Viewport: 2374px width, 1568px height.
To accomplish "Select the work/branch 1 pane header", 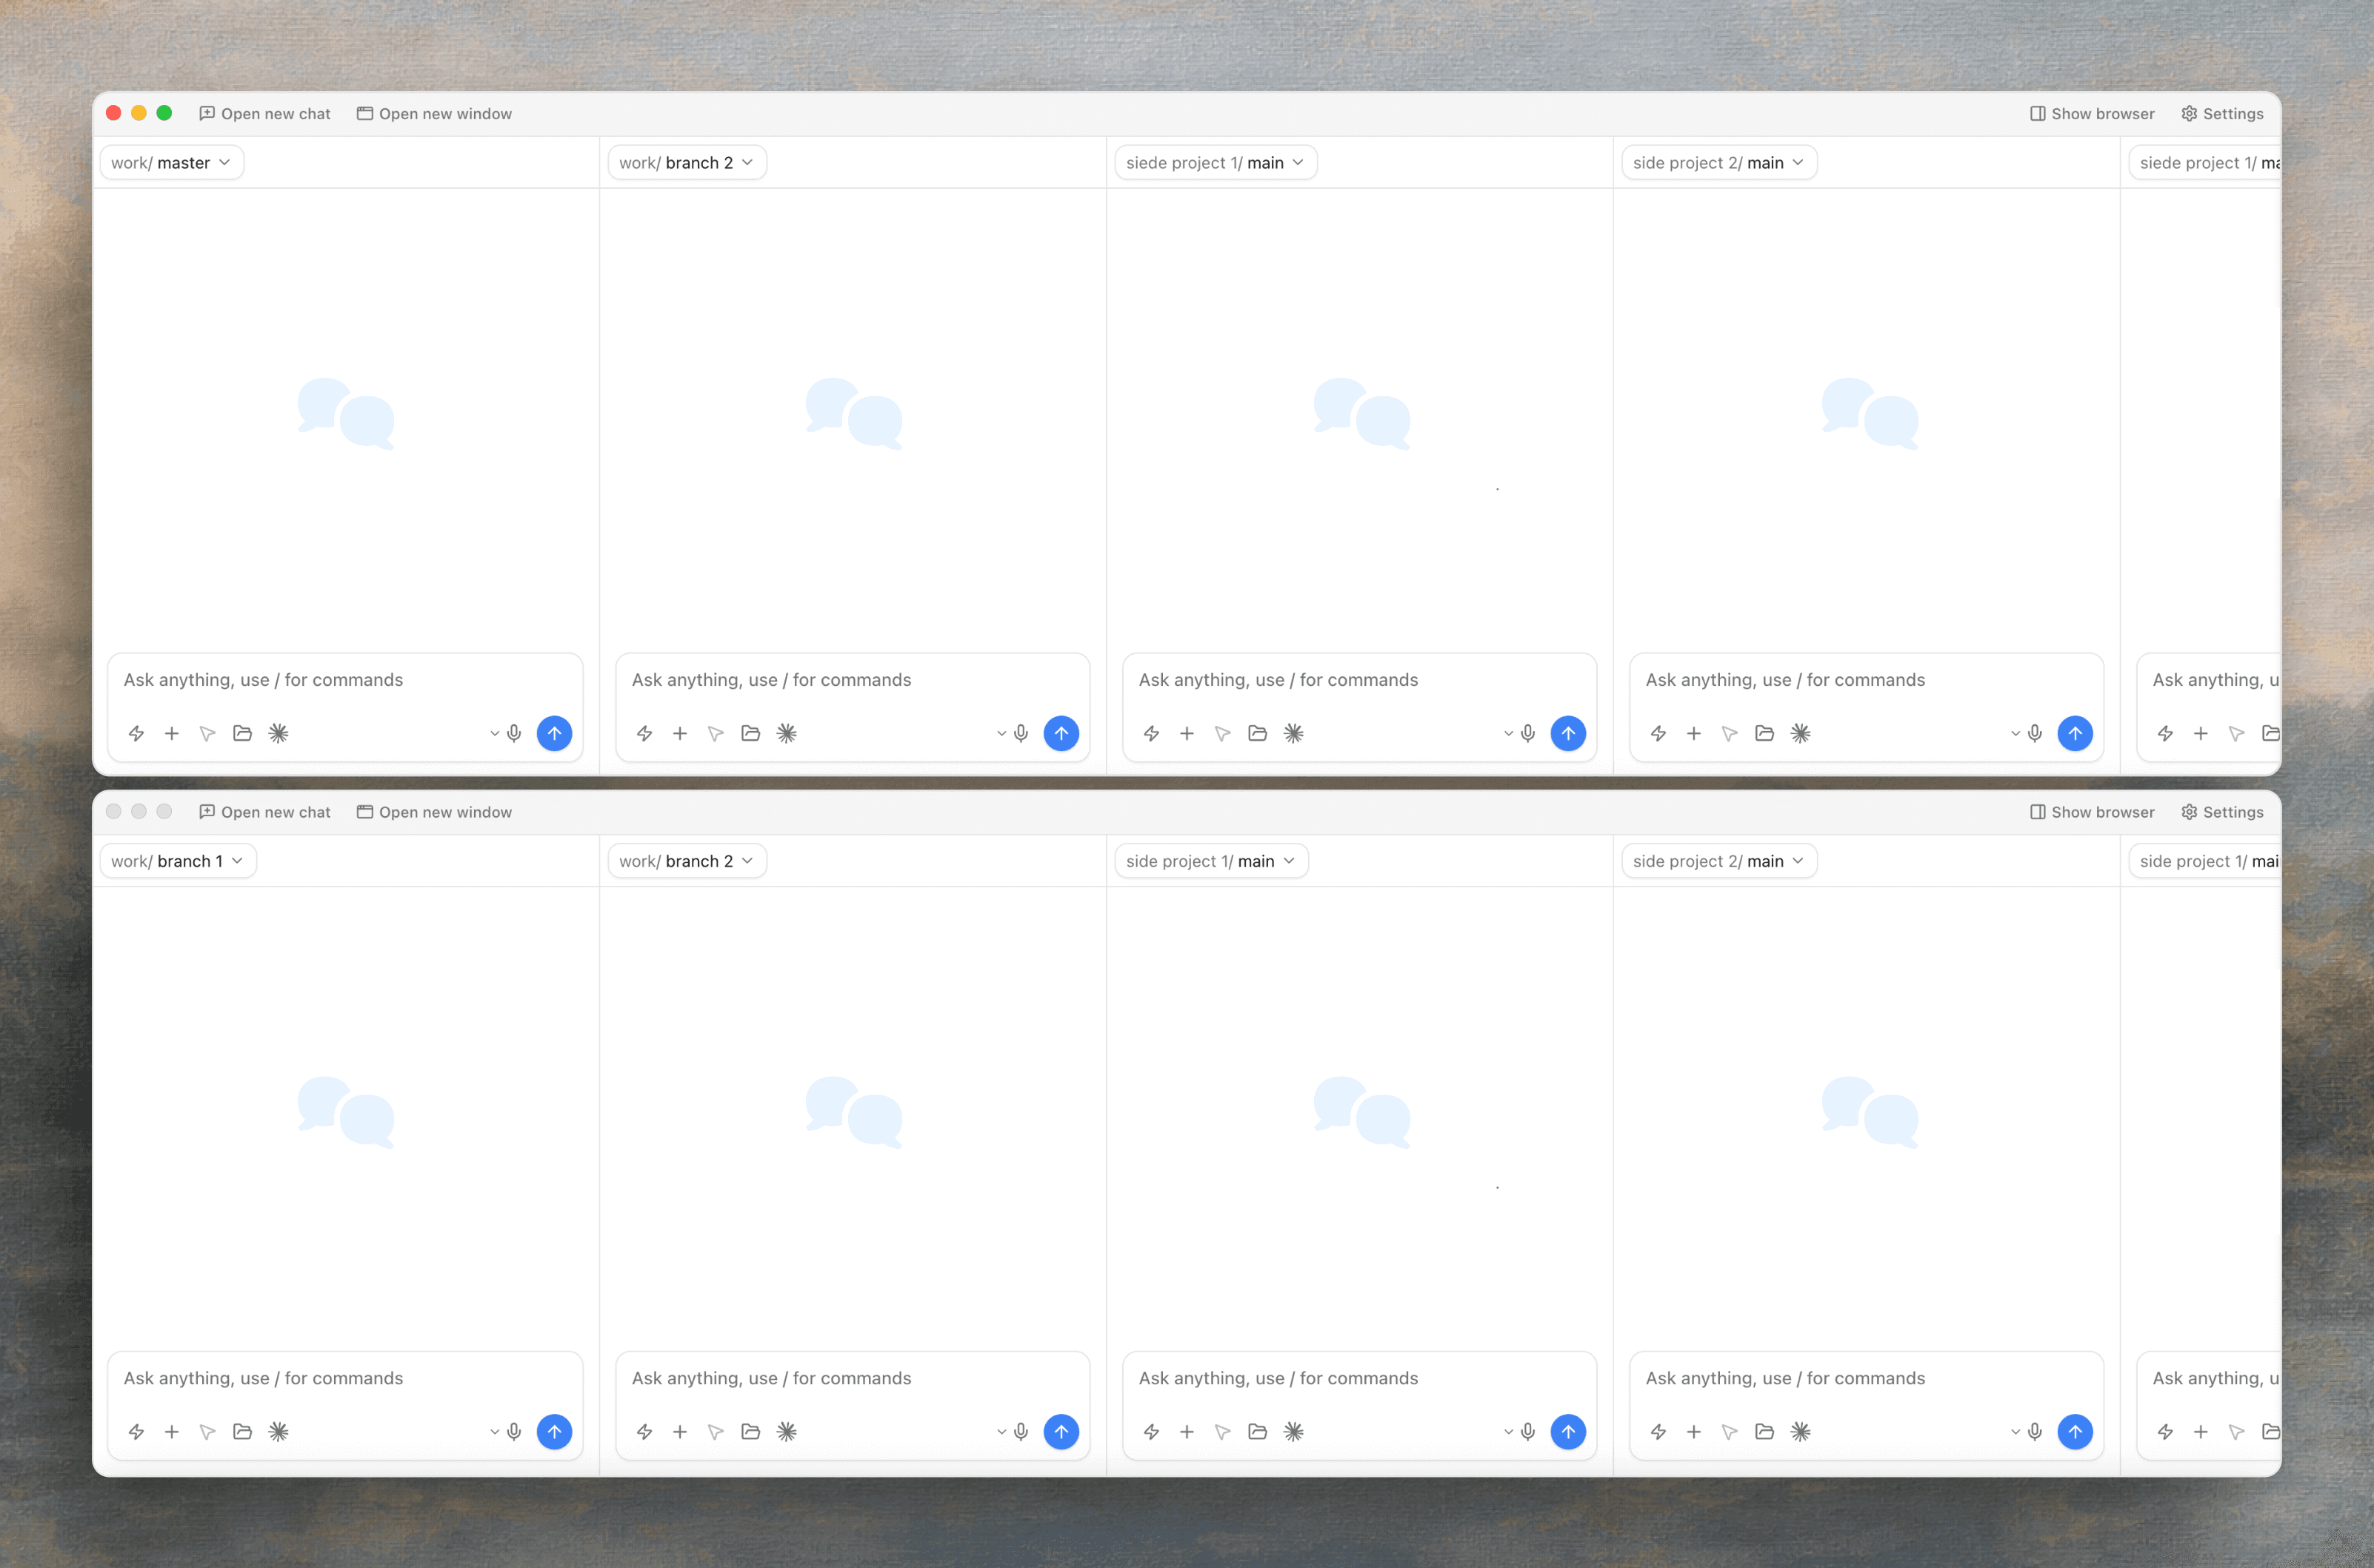I will [x=177, y=860].
